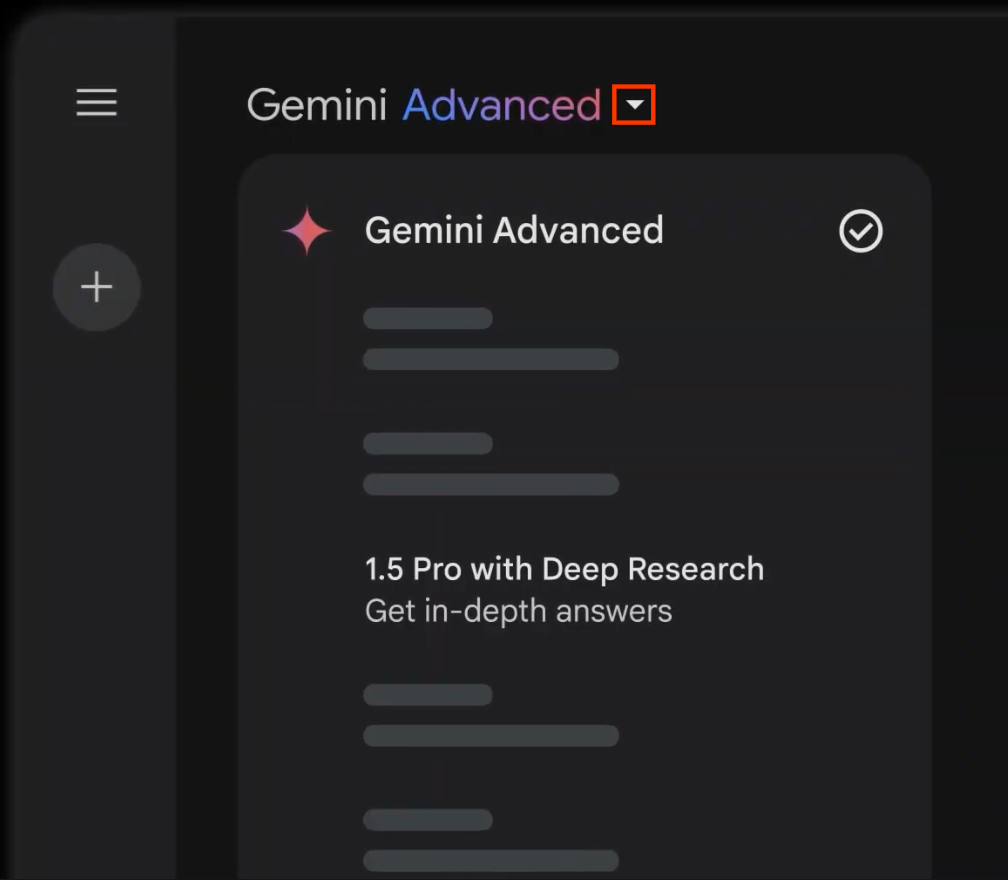Expand the dropdown beside the Advanced label
The height and width of the screenshot is (880, 1008).
[633, 104]
